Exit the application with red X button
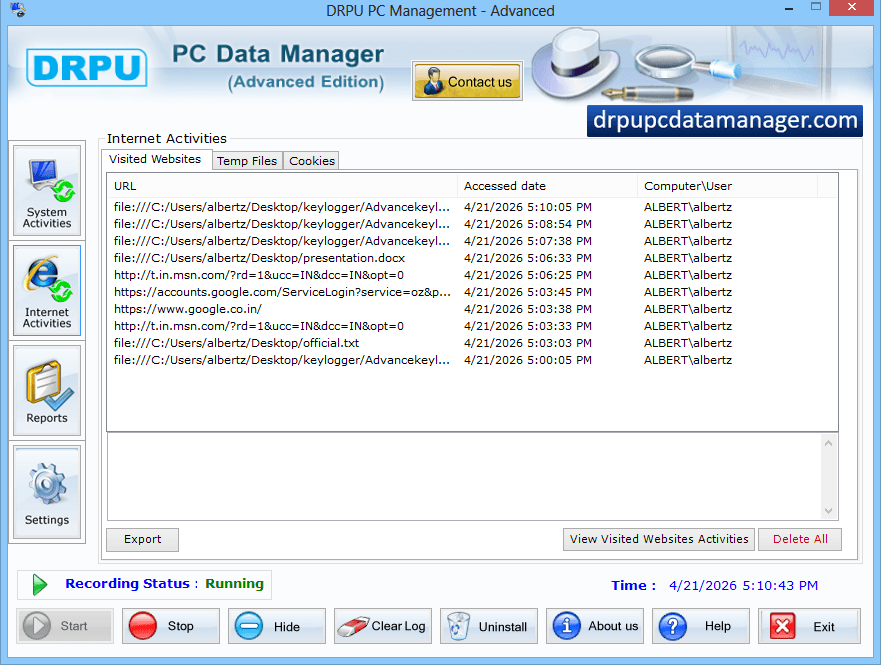881x665 pixels. 809,626
